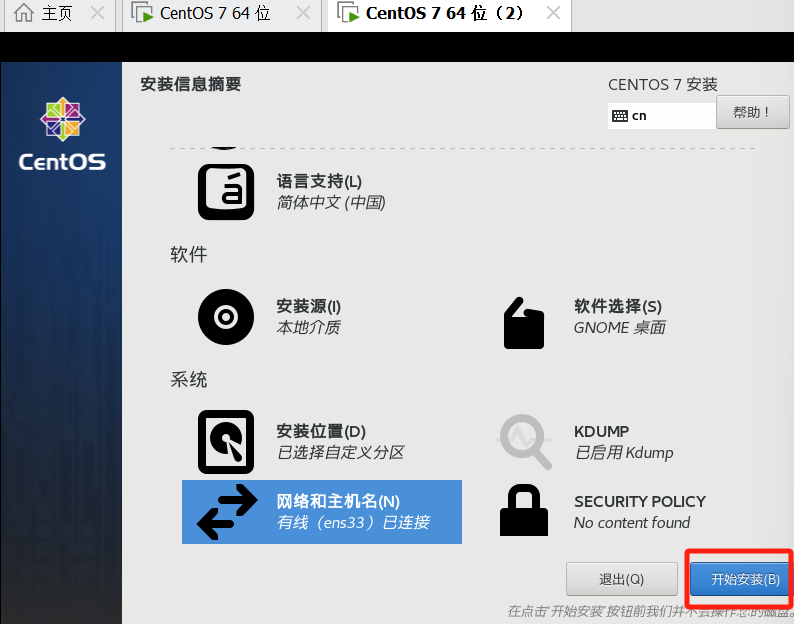Click the CENTOS 7 安装 title text
This screenshot has height=624, width=794.
tap(663, 85)
